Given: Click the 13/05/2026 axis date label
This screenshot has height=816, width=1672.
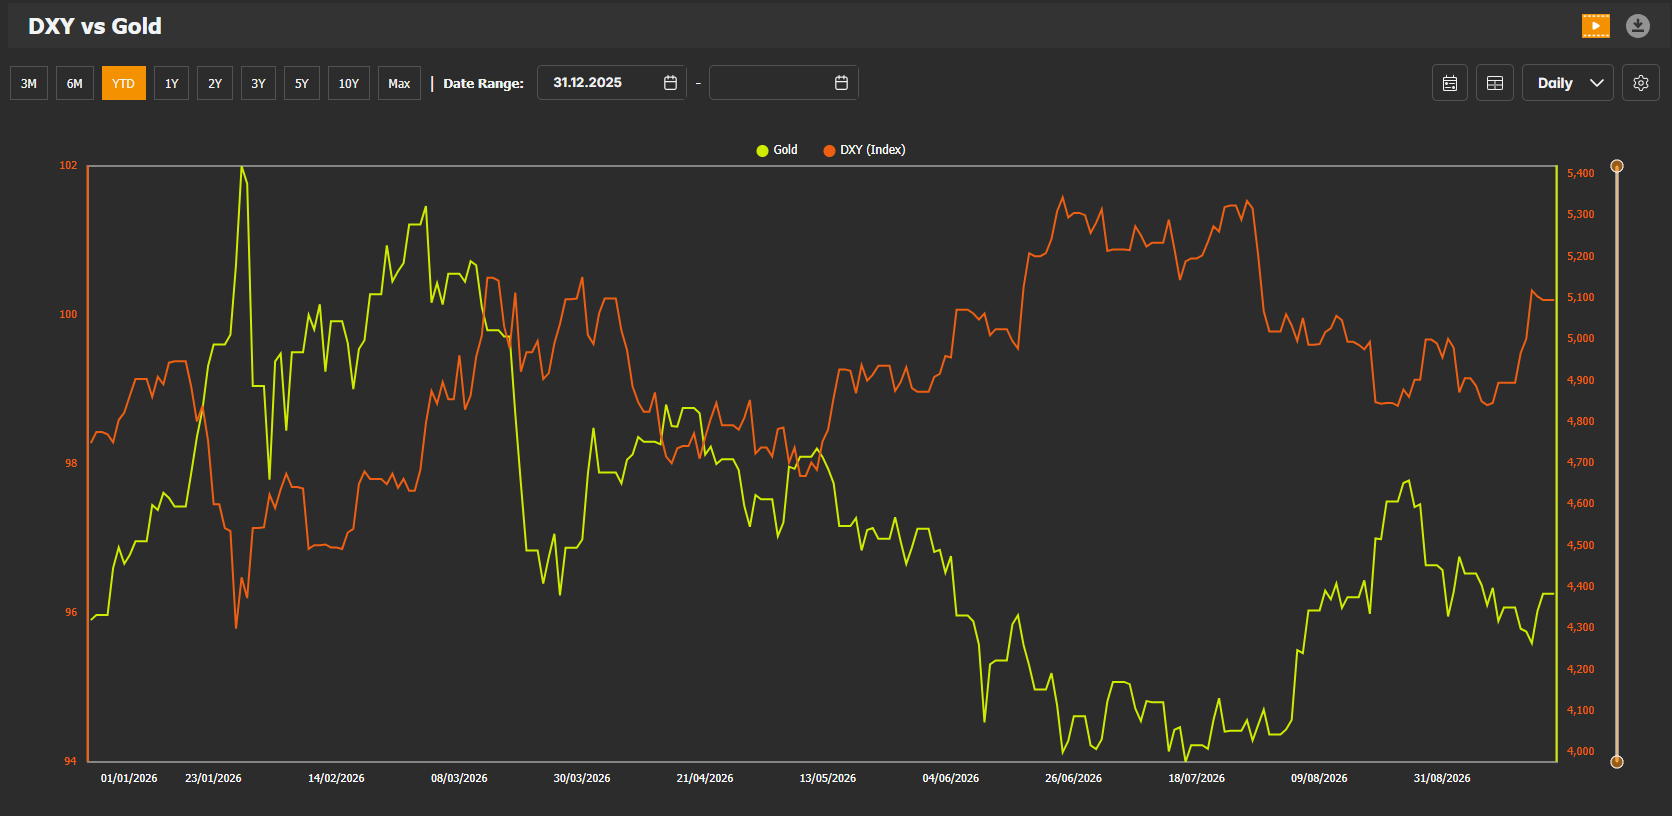Looking at the screenshot, I should (x=828, y=778).
